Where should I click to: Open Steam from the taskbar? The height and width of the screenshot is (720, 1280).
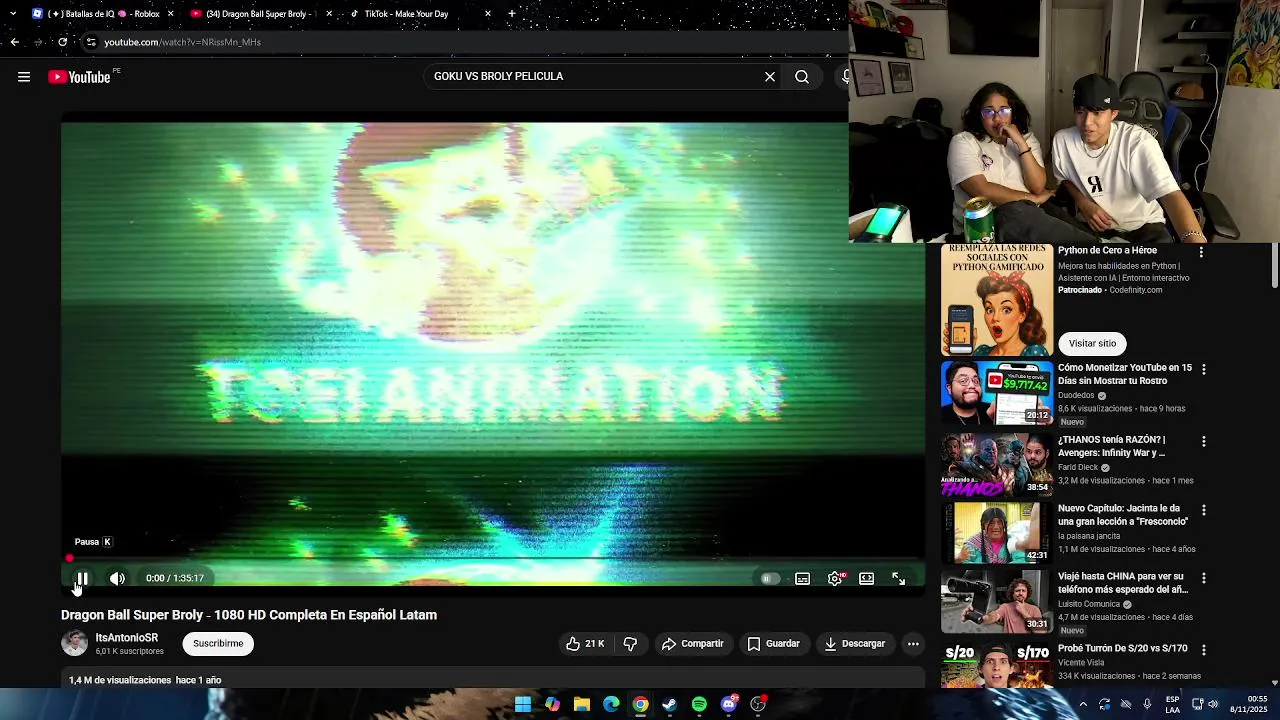(670, 705)
